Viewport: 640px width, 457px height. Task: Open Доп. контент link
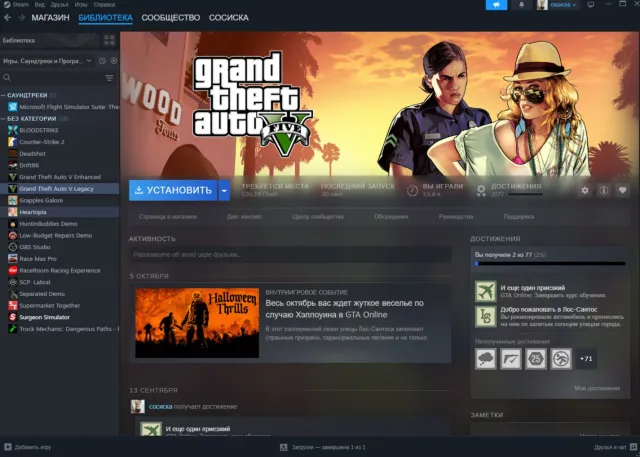(x=244, y=217)
